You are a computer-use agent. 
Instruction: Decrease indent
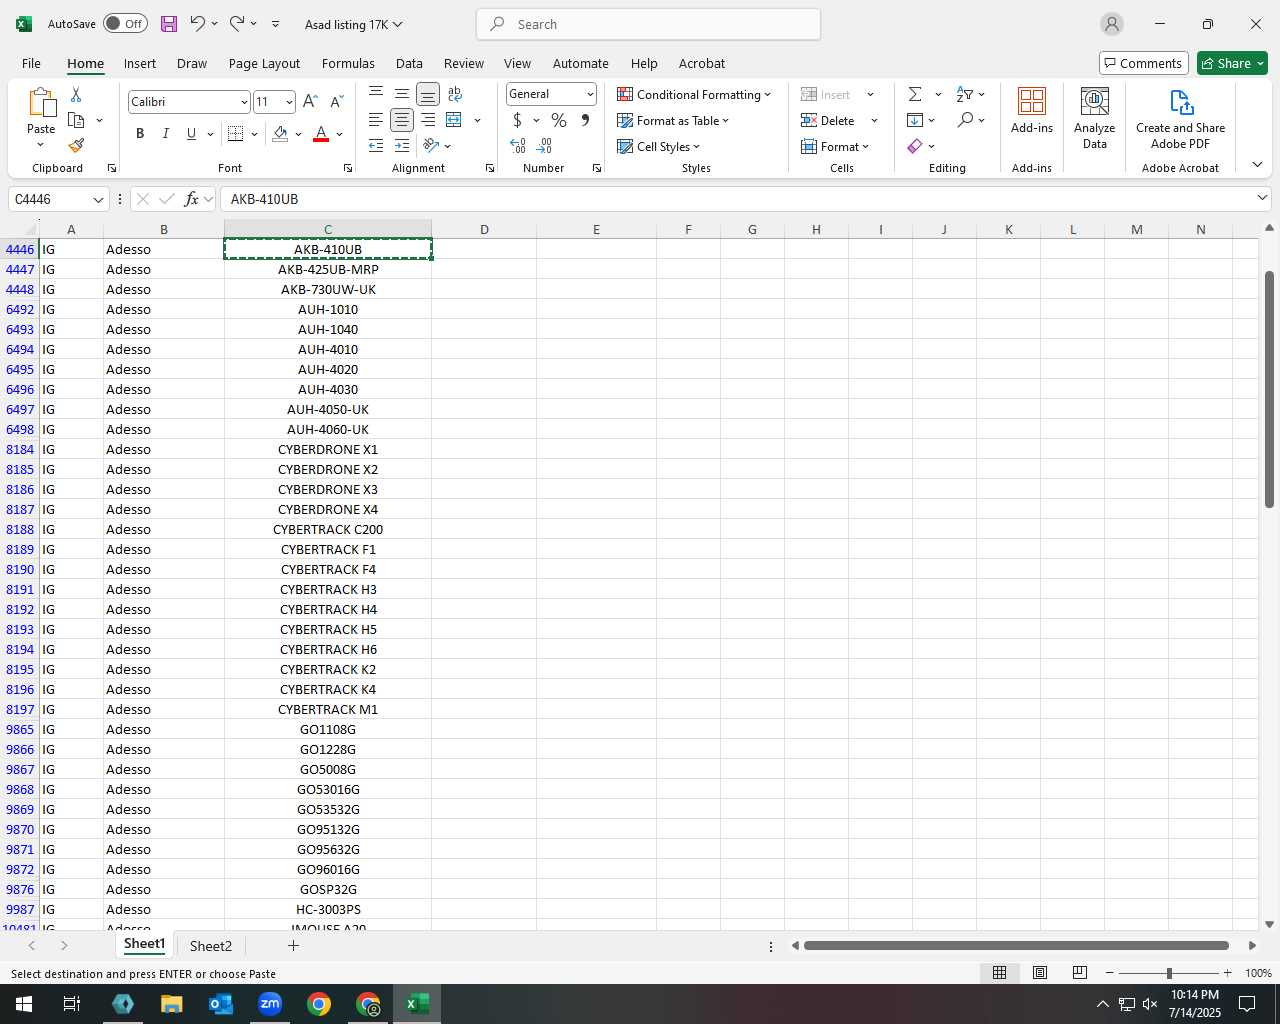[376, 146]
